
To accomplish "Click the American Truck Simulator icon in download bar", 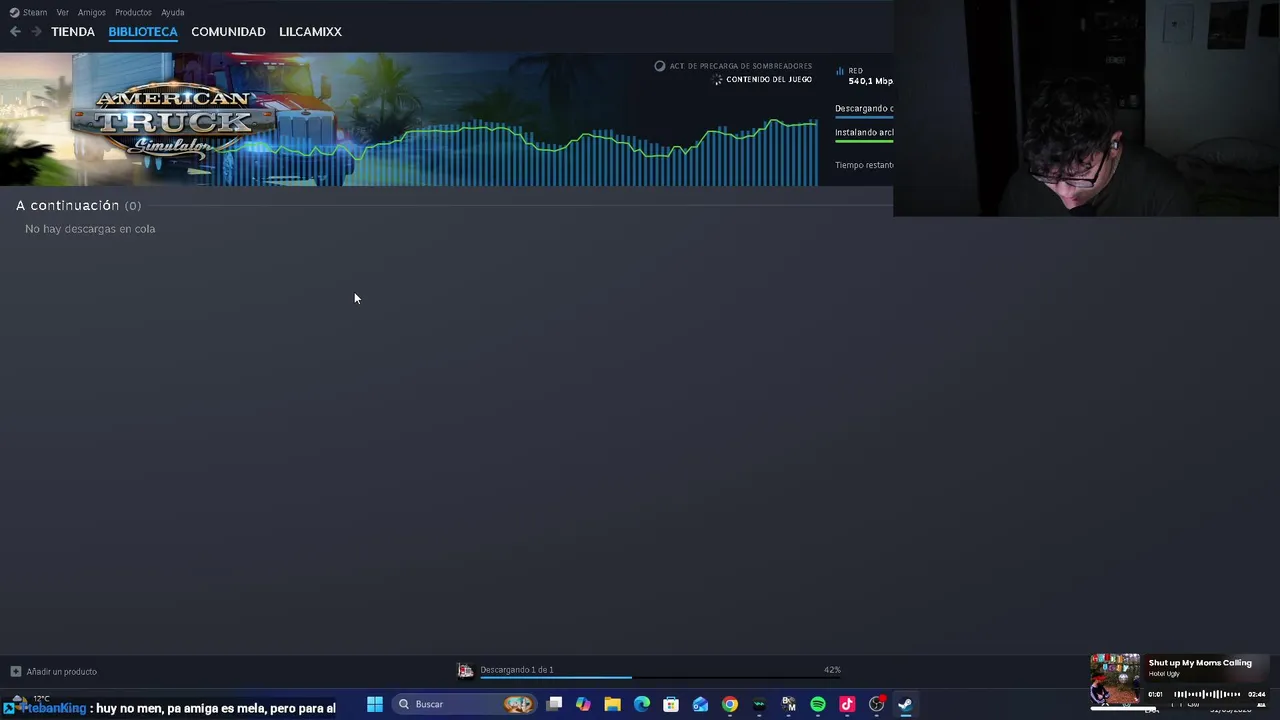I will 465,670.
